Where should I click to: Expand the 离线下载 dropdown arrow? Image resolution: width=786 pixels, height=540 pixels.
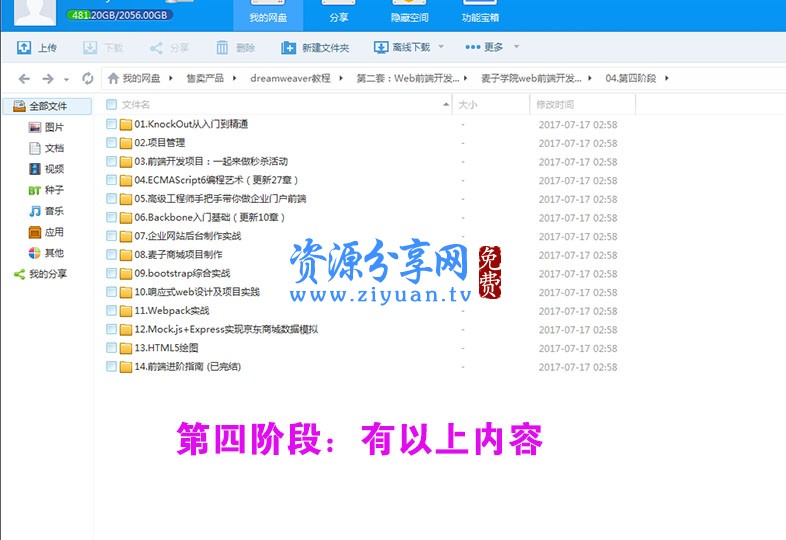click(x=441, y=47)
